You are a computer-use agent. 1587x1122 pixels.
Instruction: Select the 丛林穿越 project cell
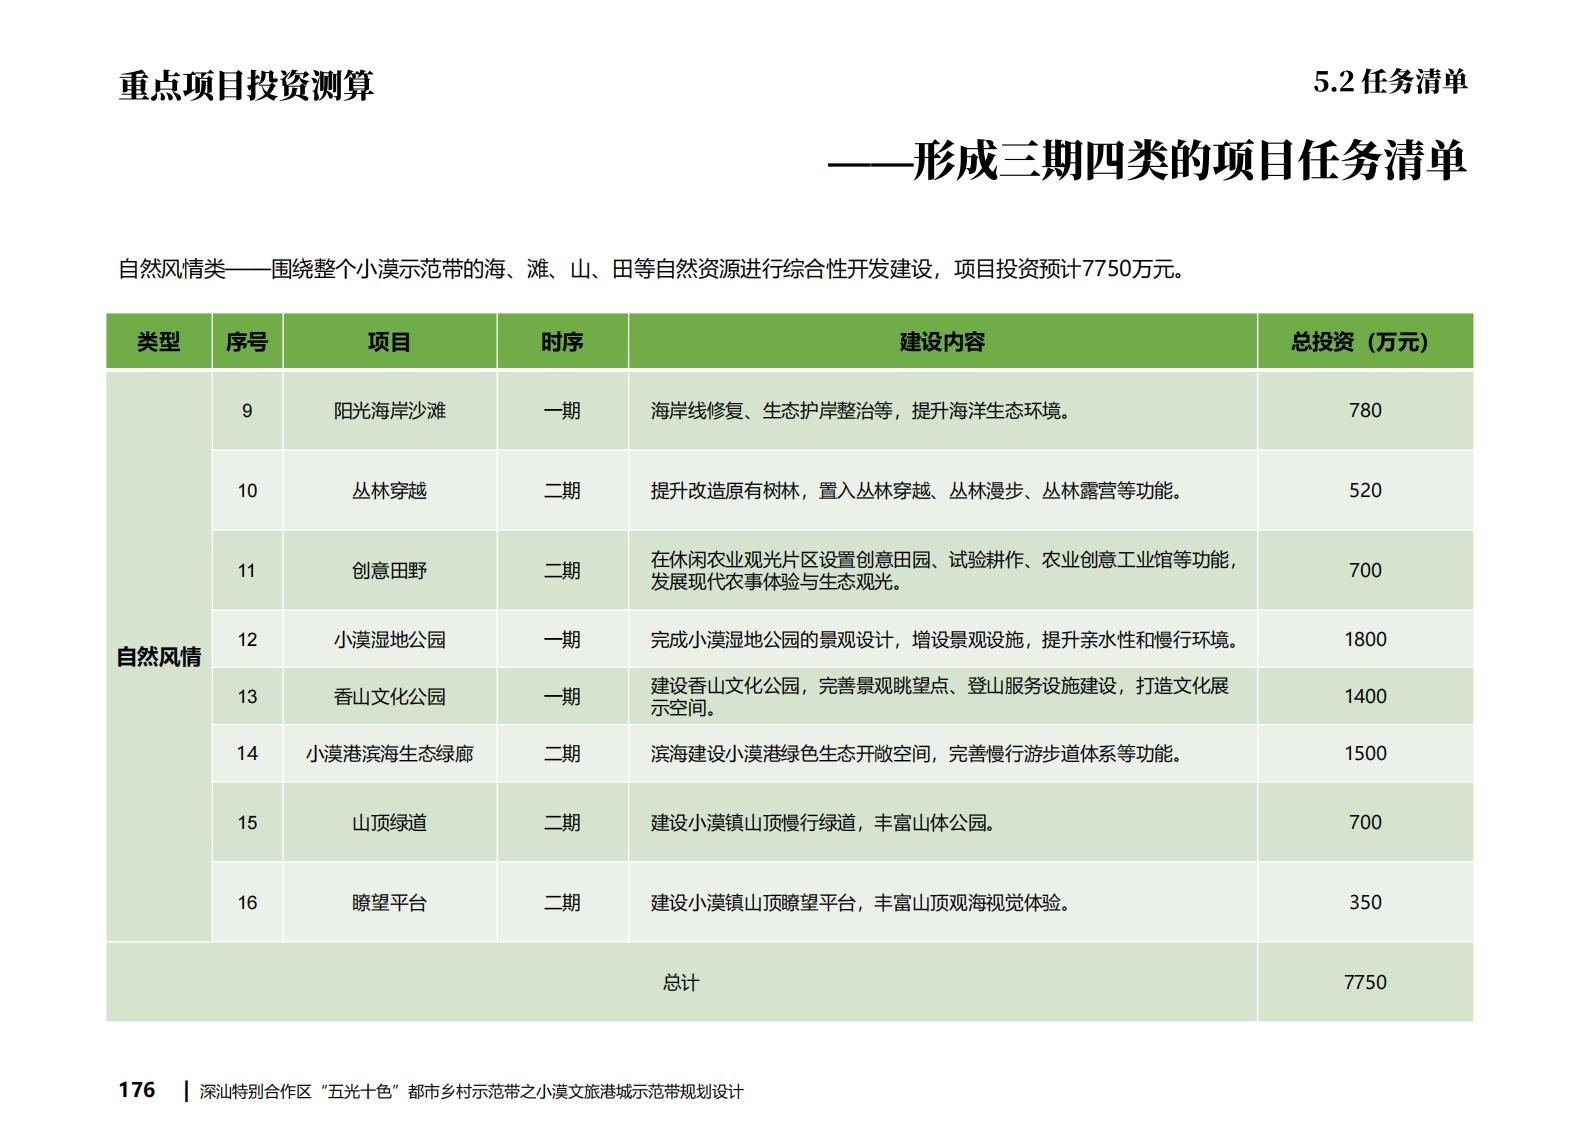390,491
